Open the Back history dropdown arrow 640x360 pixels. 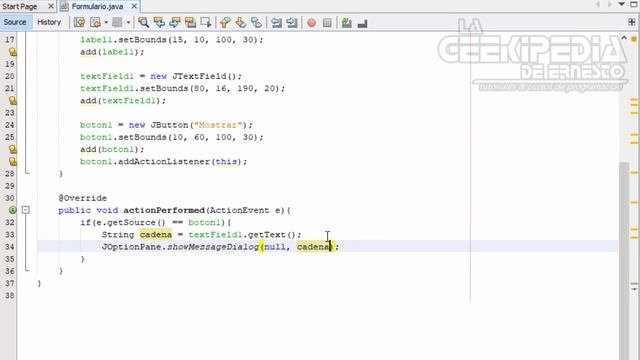tap(106, 22)
